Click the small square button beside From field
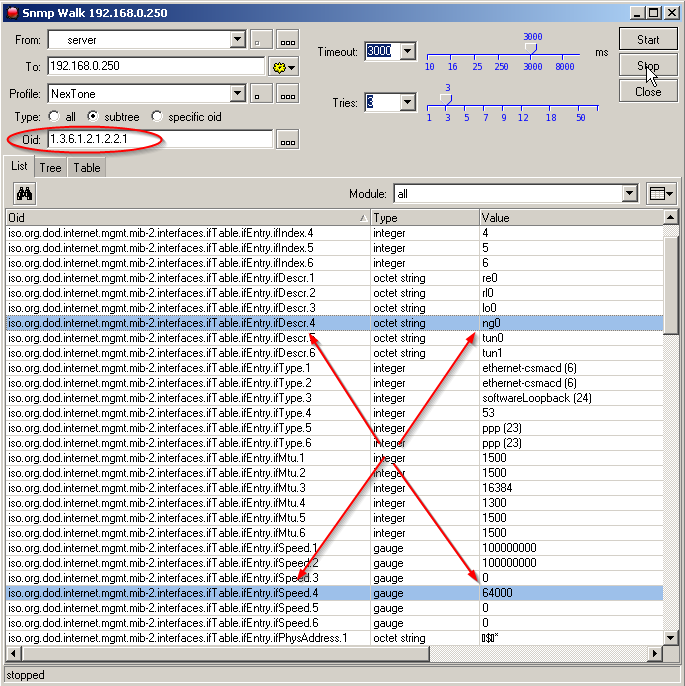 pyautogui.click(x=262, y=40)
